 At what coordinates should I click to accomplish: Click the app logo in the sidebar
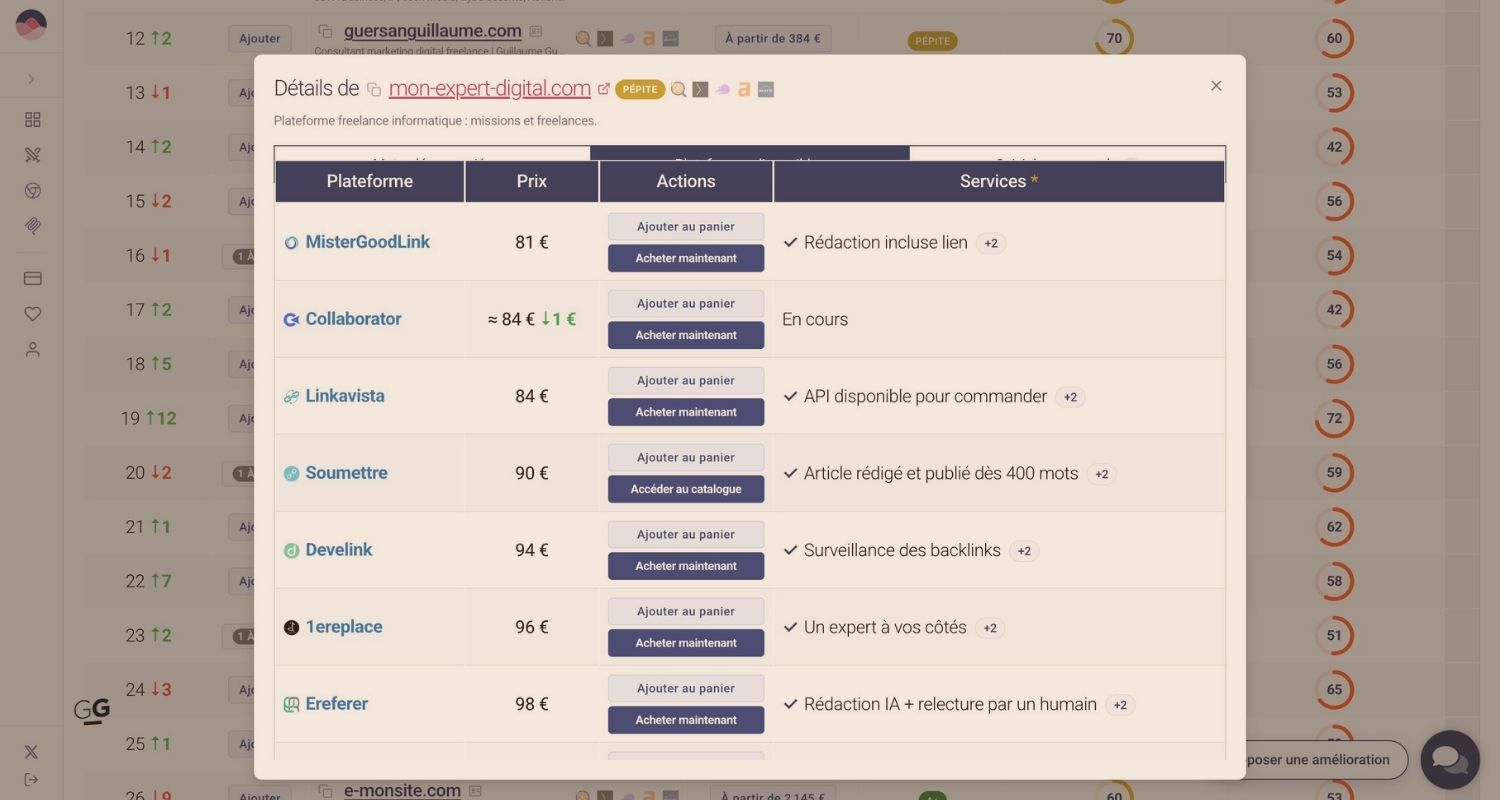coord(32,25)
